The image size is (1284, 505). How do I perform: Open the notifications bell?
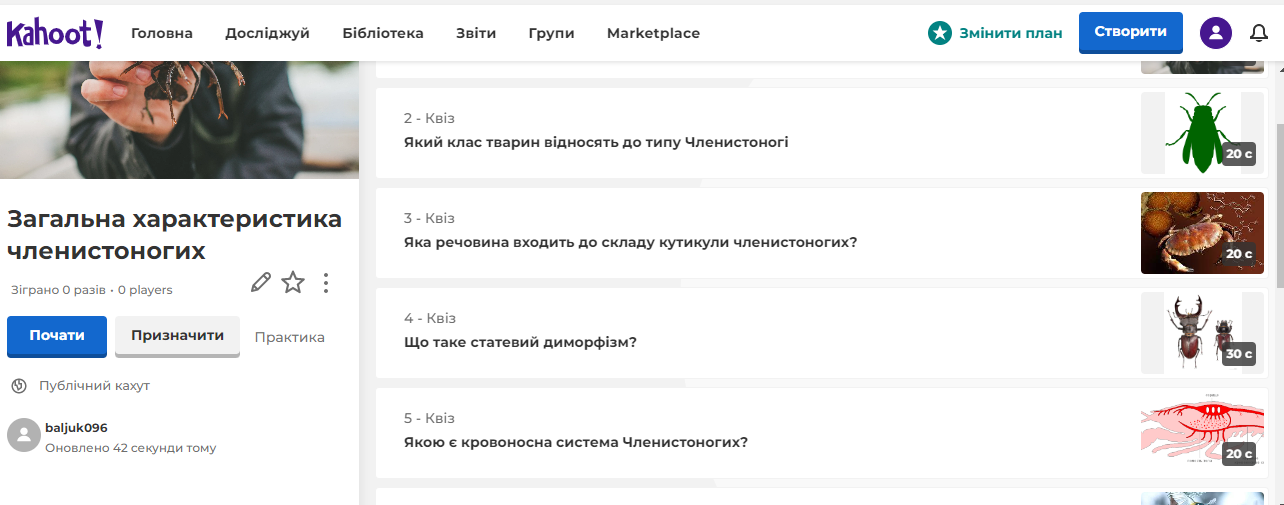point(1259,33)
